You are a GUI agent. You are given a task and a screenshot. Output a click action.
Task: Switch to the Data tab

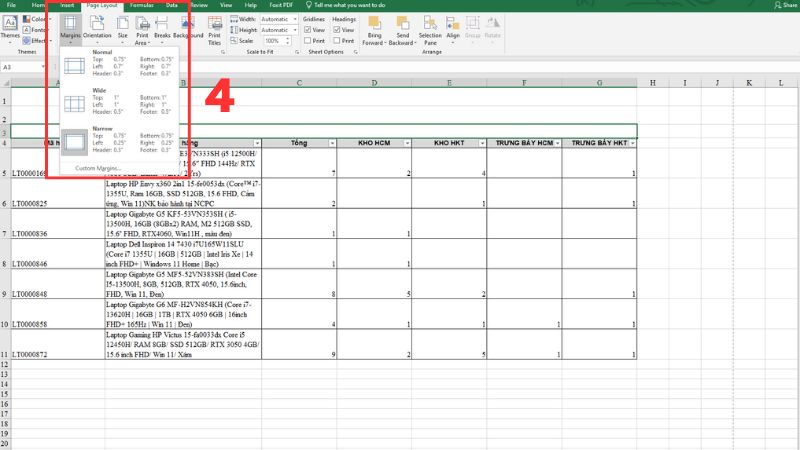tap(171, 5)
